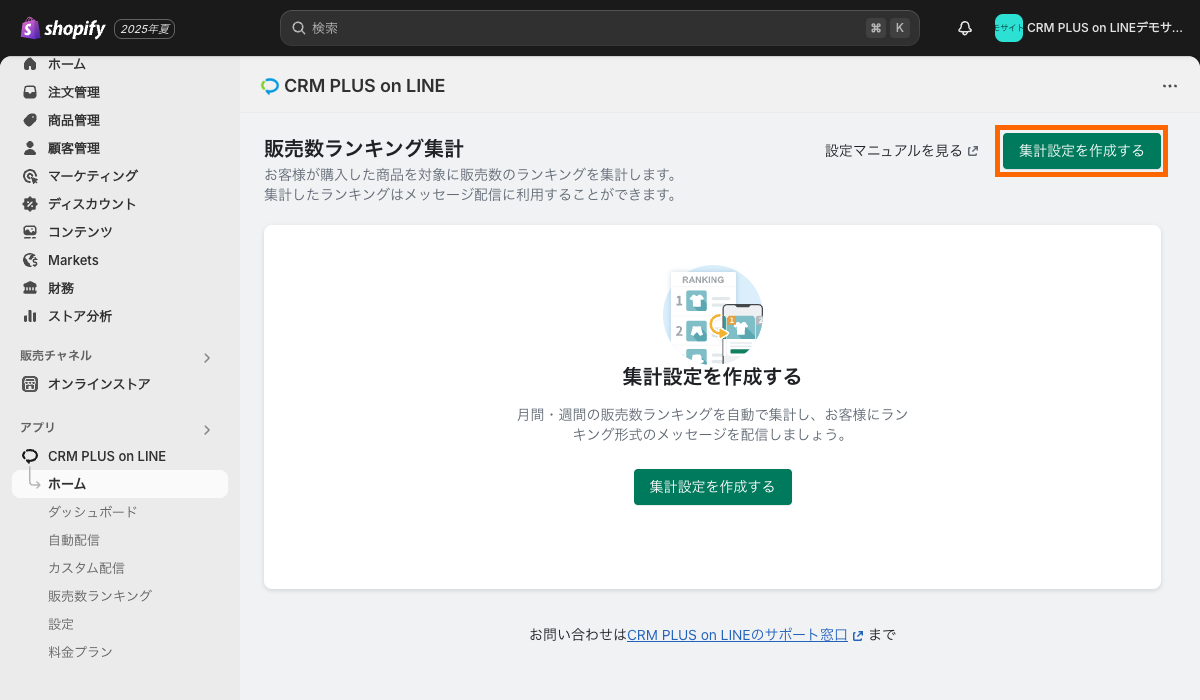Click the 注文管理 inbox icon
Viewport: 1200px width, 700px height.
(30, 92)
